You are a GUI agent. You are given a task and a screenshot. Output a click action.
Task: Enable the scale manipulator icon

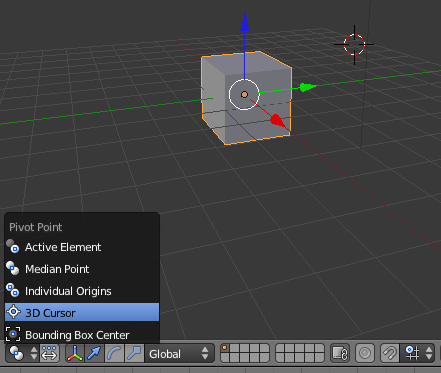click(x=134, y=353)
